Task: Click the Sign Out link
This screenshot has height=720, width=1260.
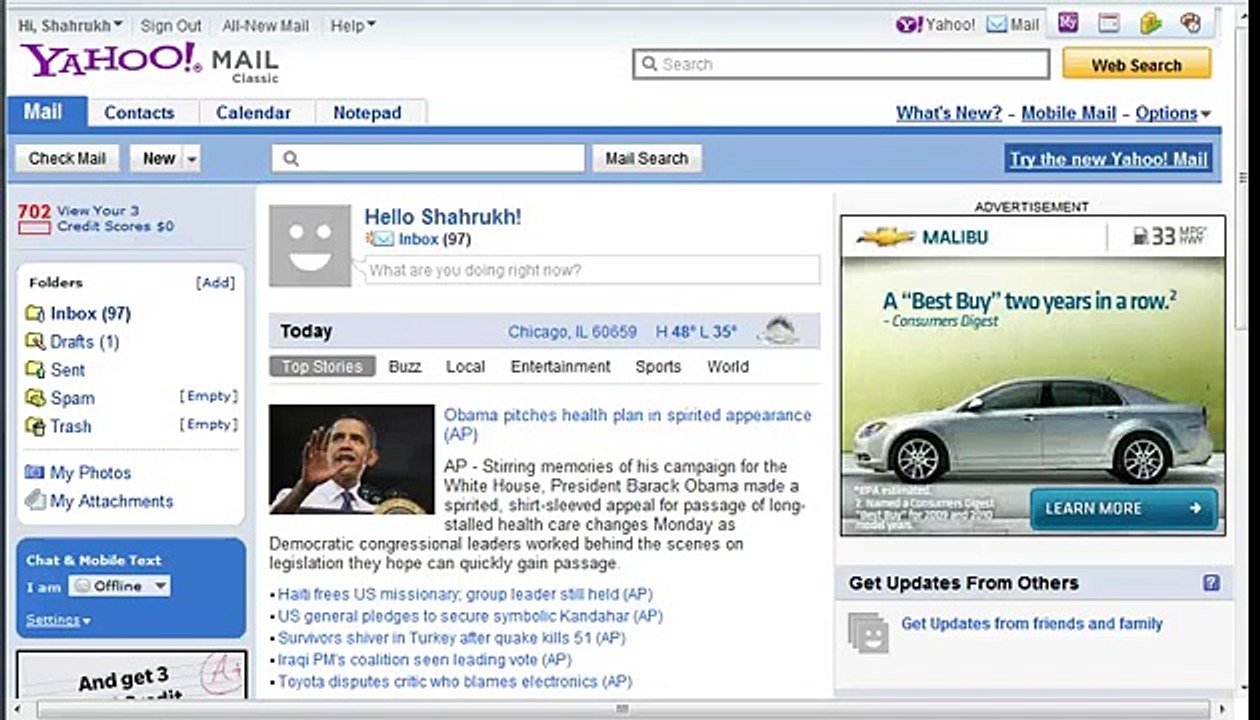Action: 171,25
